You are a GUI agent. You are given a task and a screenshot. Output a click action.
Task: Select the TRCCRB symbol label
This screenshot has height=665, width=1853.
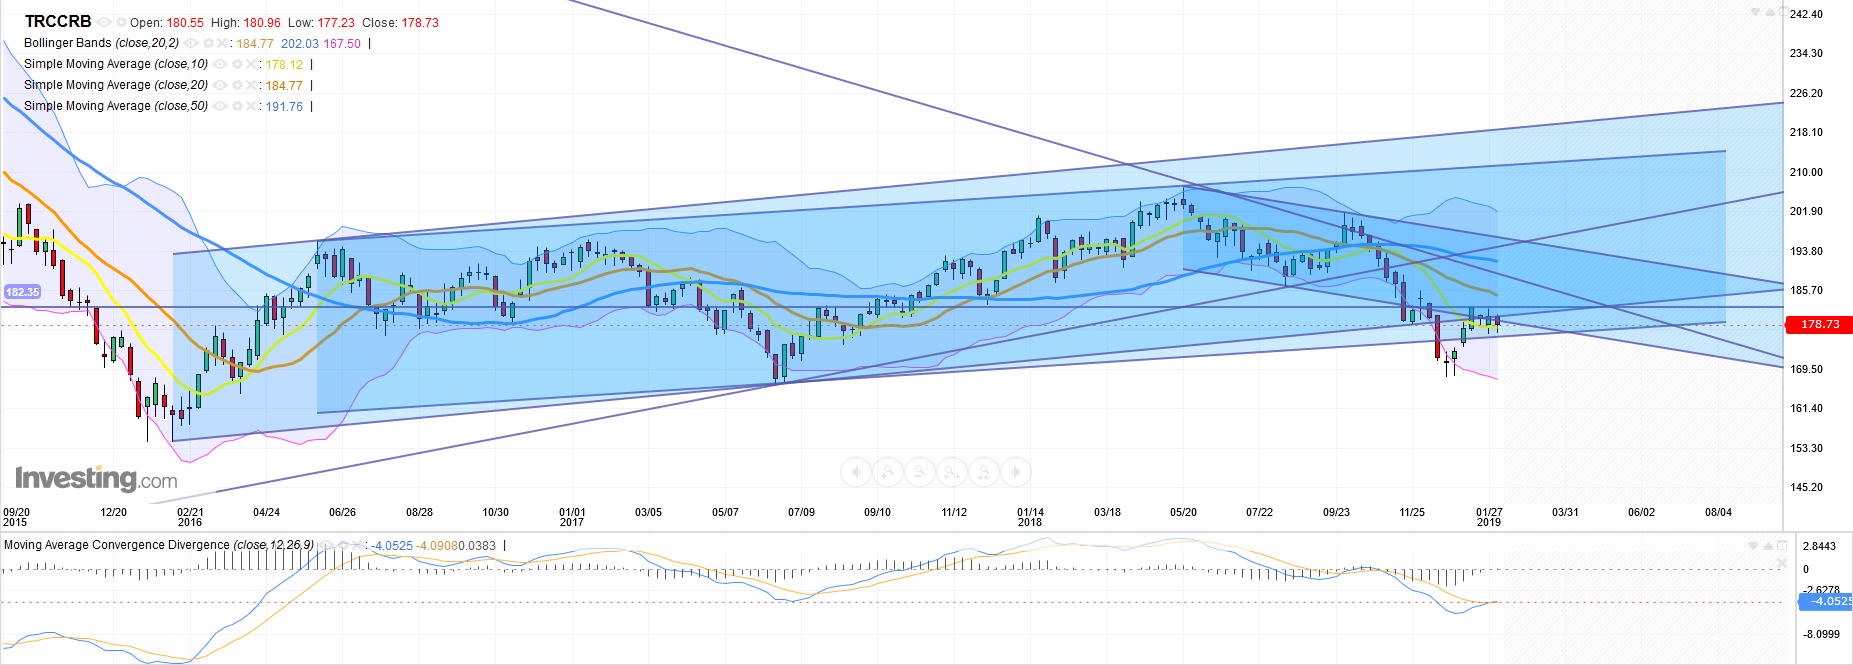pyautogui.click(x=58, y=22)
